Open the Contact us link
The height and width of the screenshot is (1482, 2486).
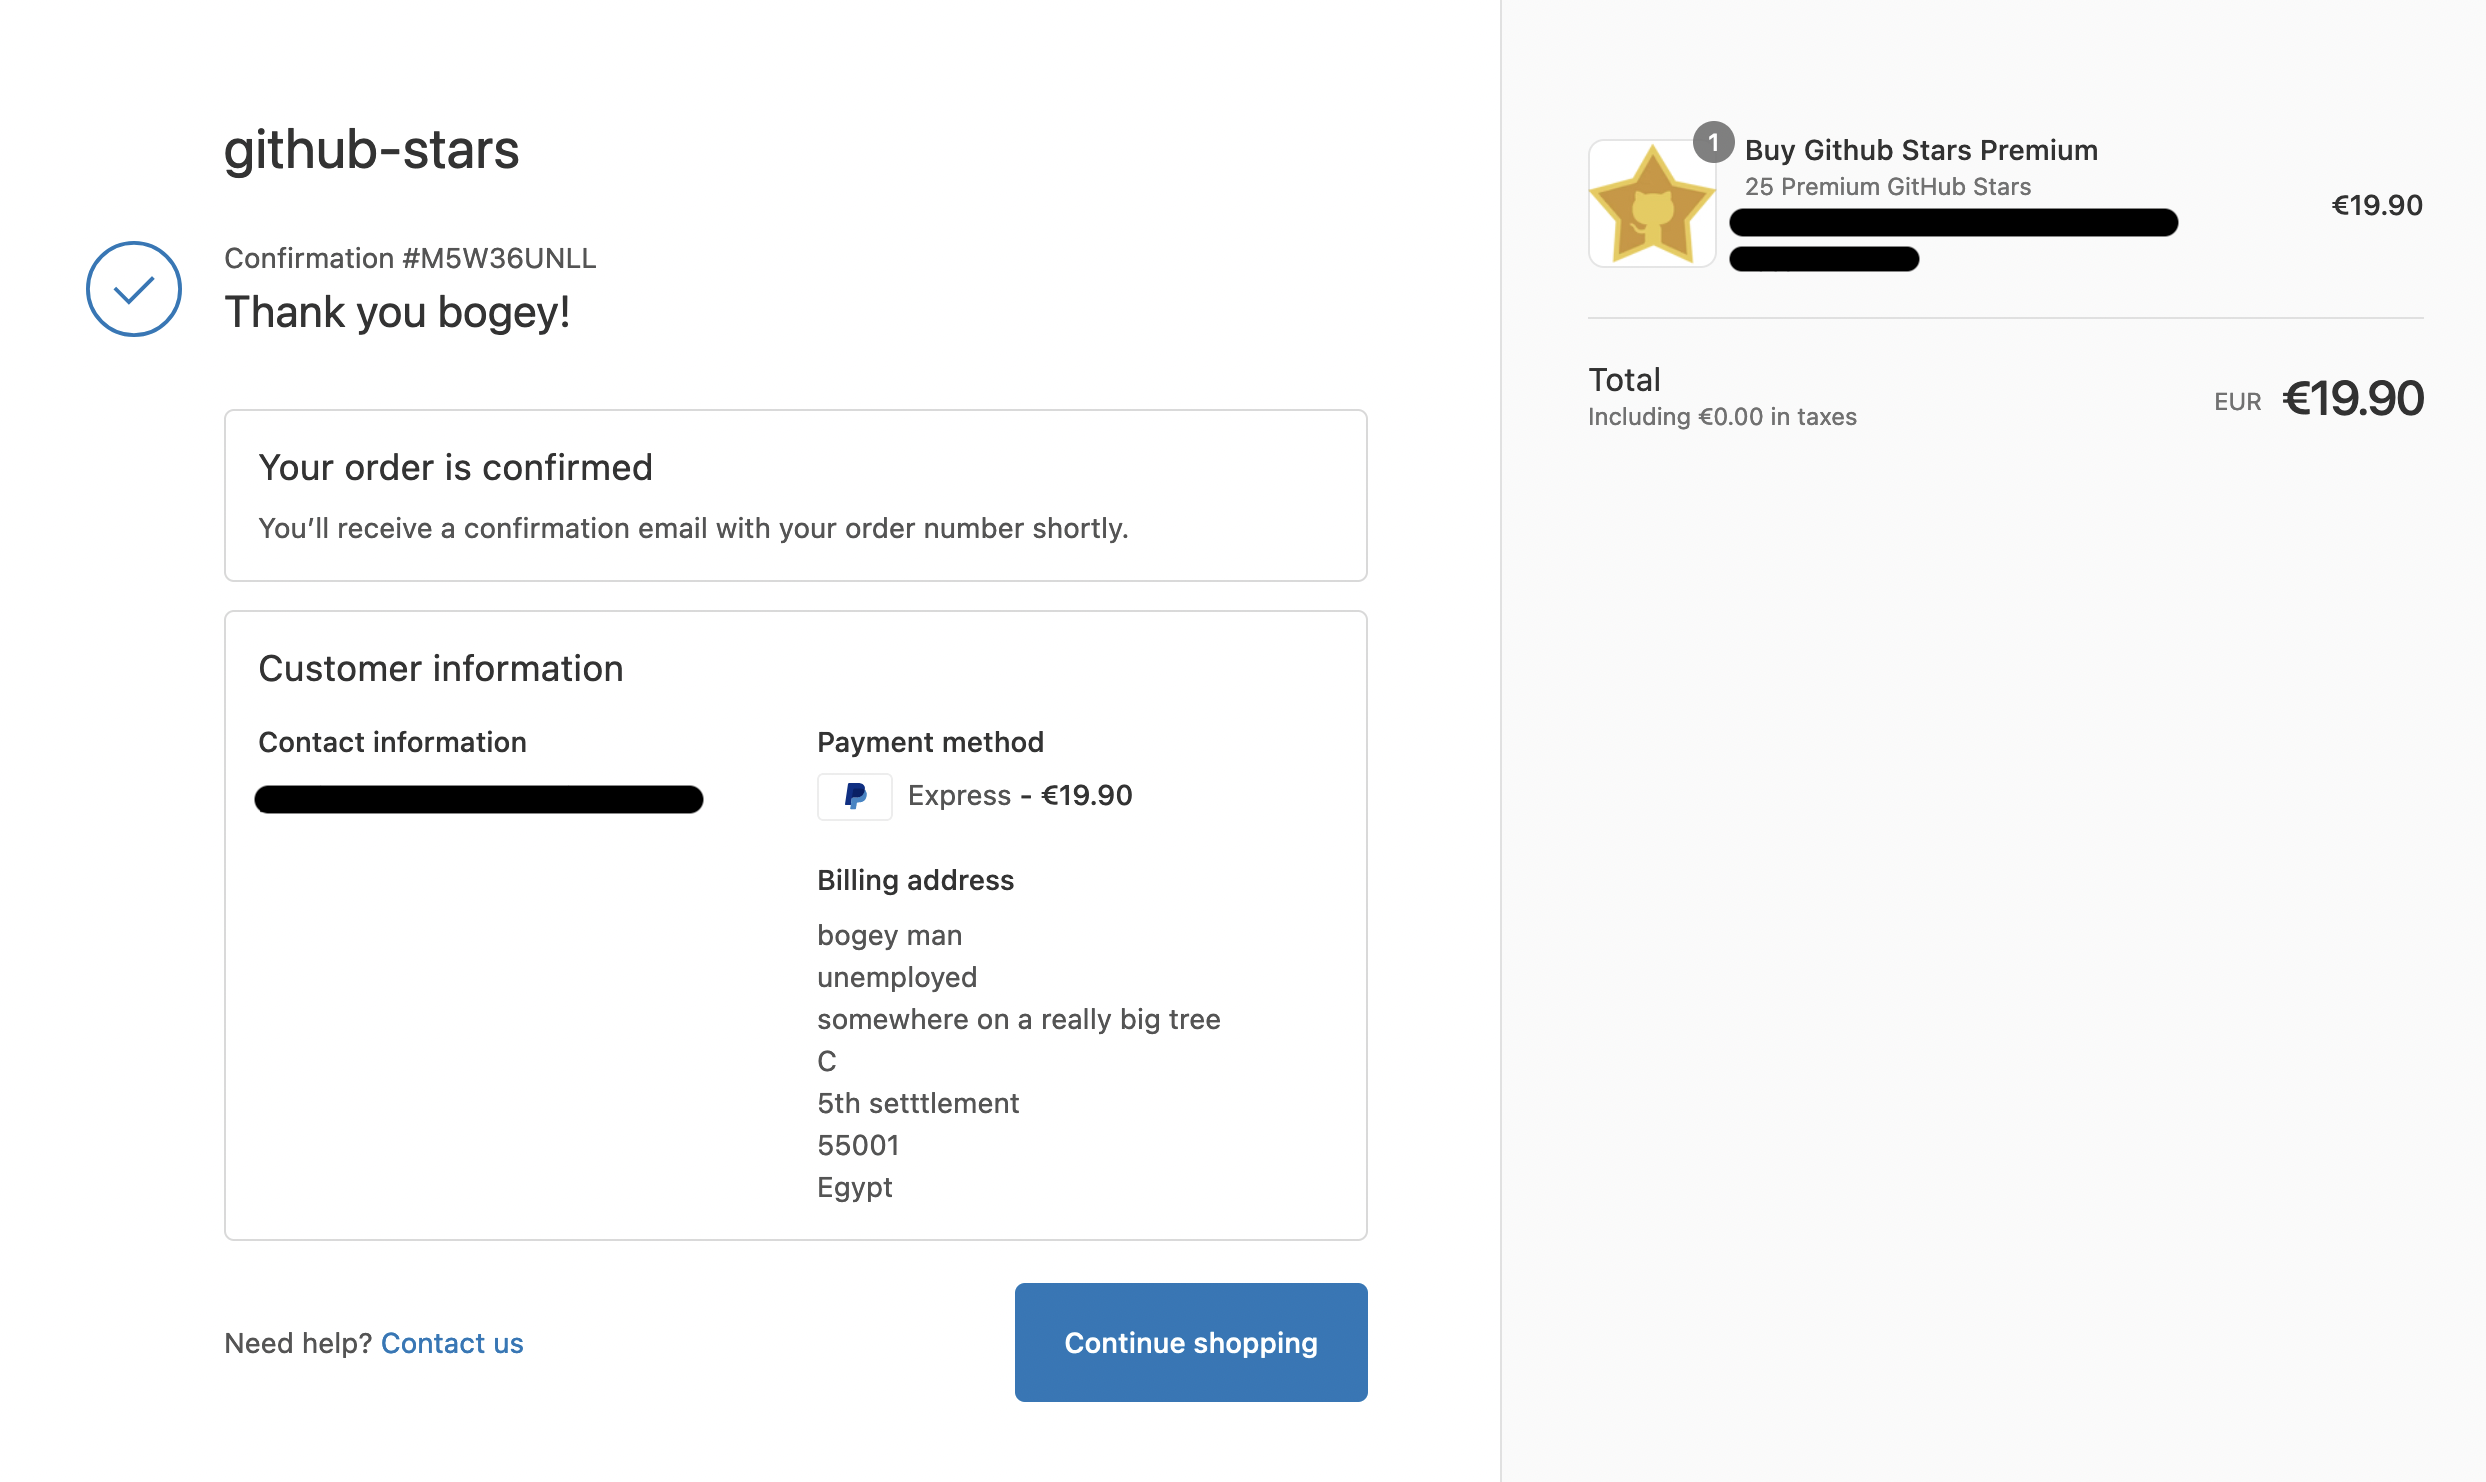pos(451,1343)
